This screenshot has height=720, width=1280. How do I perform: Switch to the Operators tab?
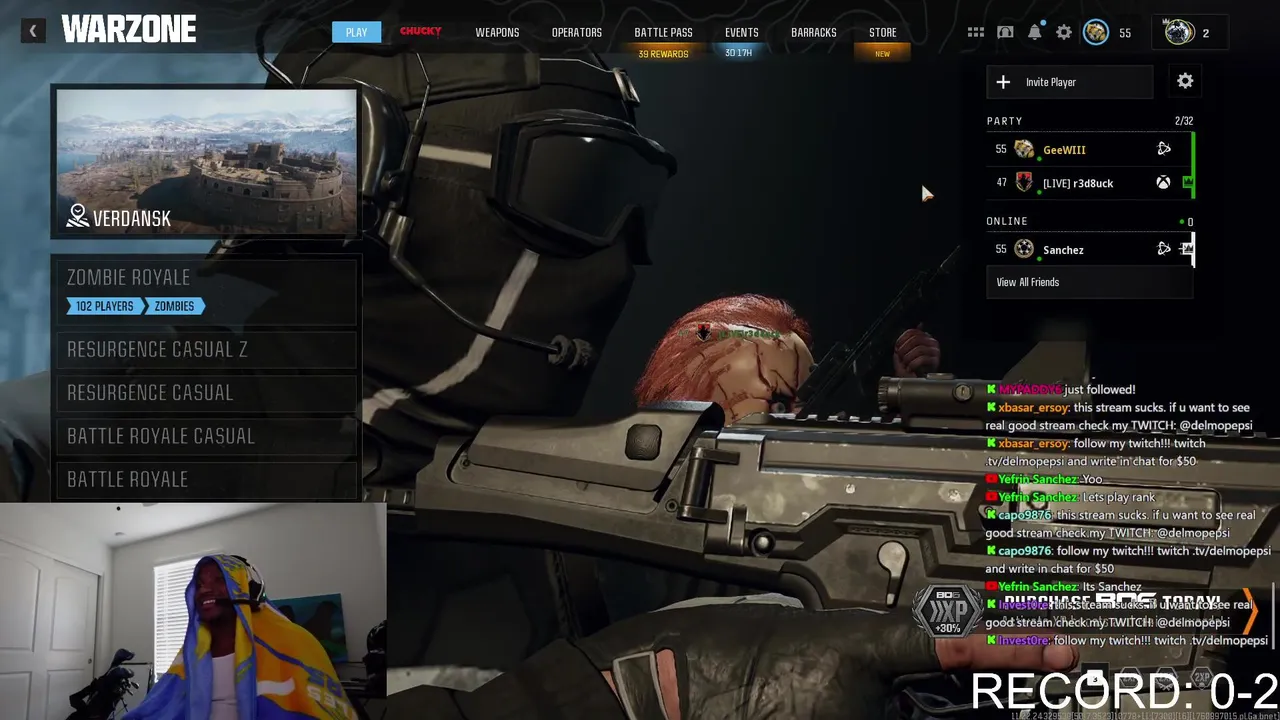[577, 32]
